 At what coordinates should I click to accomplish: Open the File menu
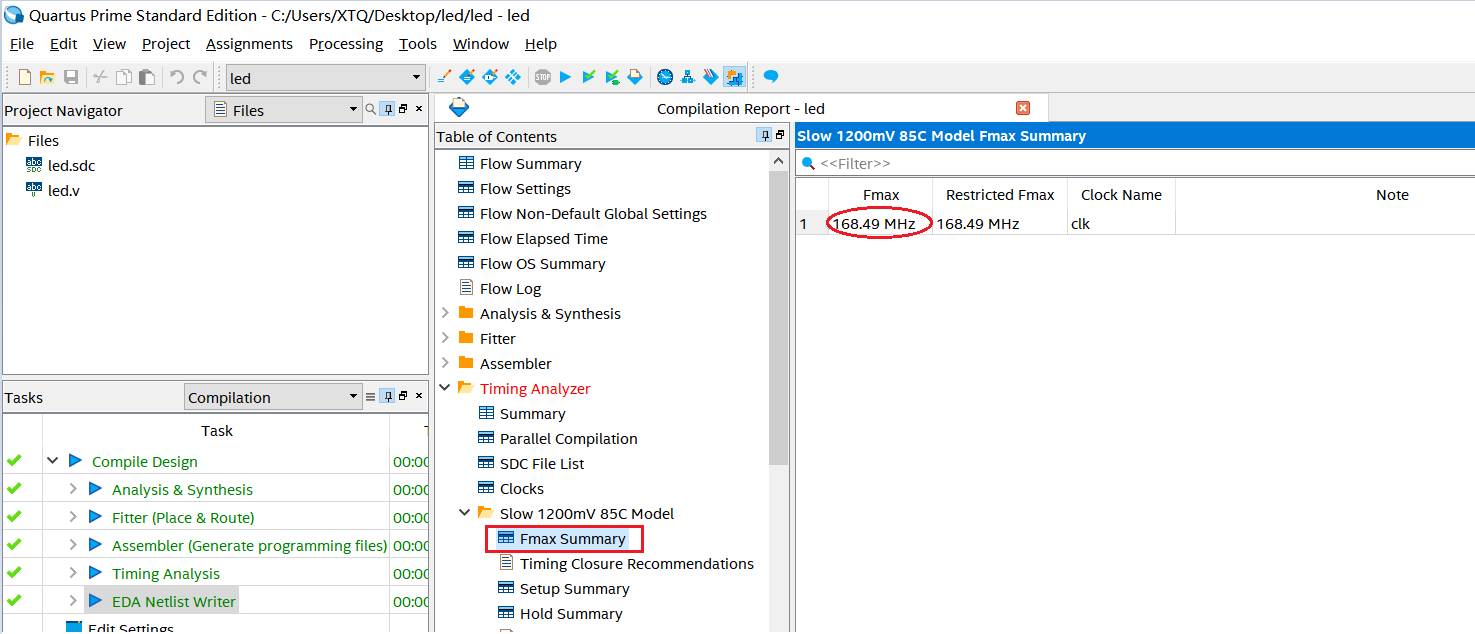22,44
